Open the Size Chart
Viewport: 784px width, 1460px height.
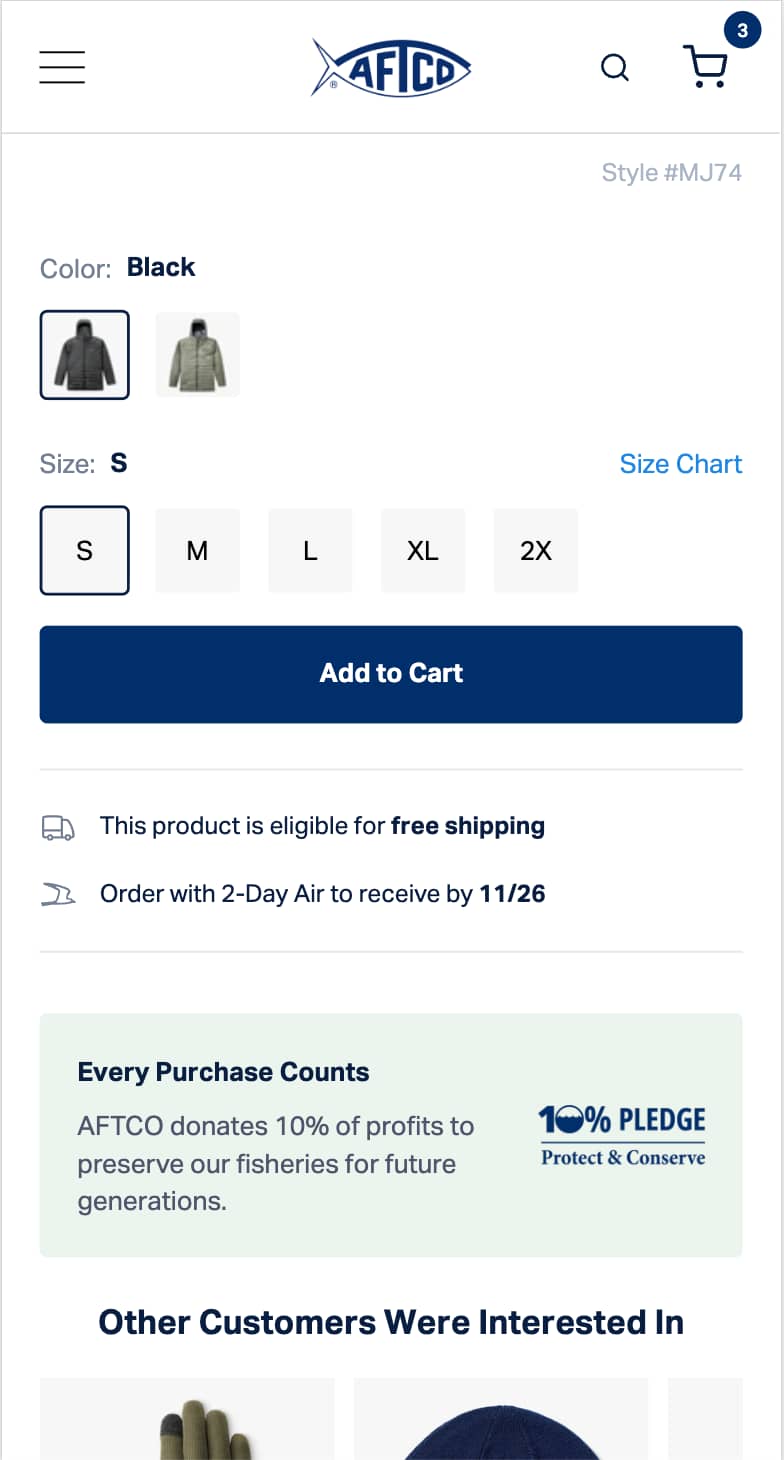point(681,464)
